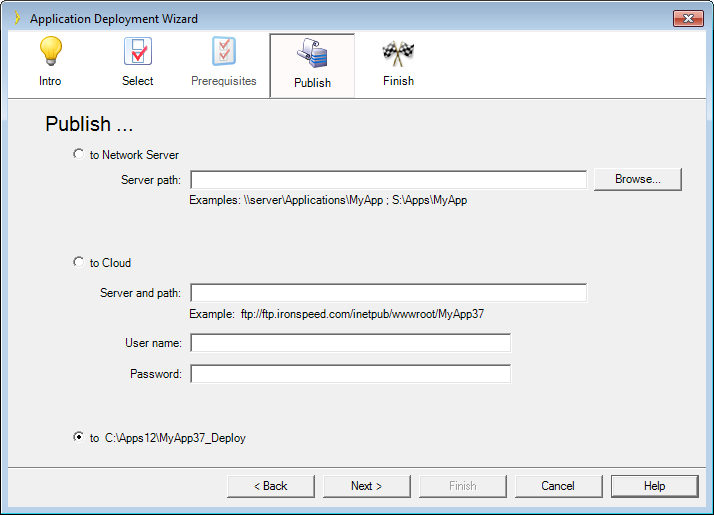The height and width of the screenshot is (515, 714).
Task: Focus the Password field
Action: (x=350, y=374)
